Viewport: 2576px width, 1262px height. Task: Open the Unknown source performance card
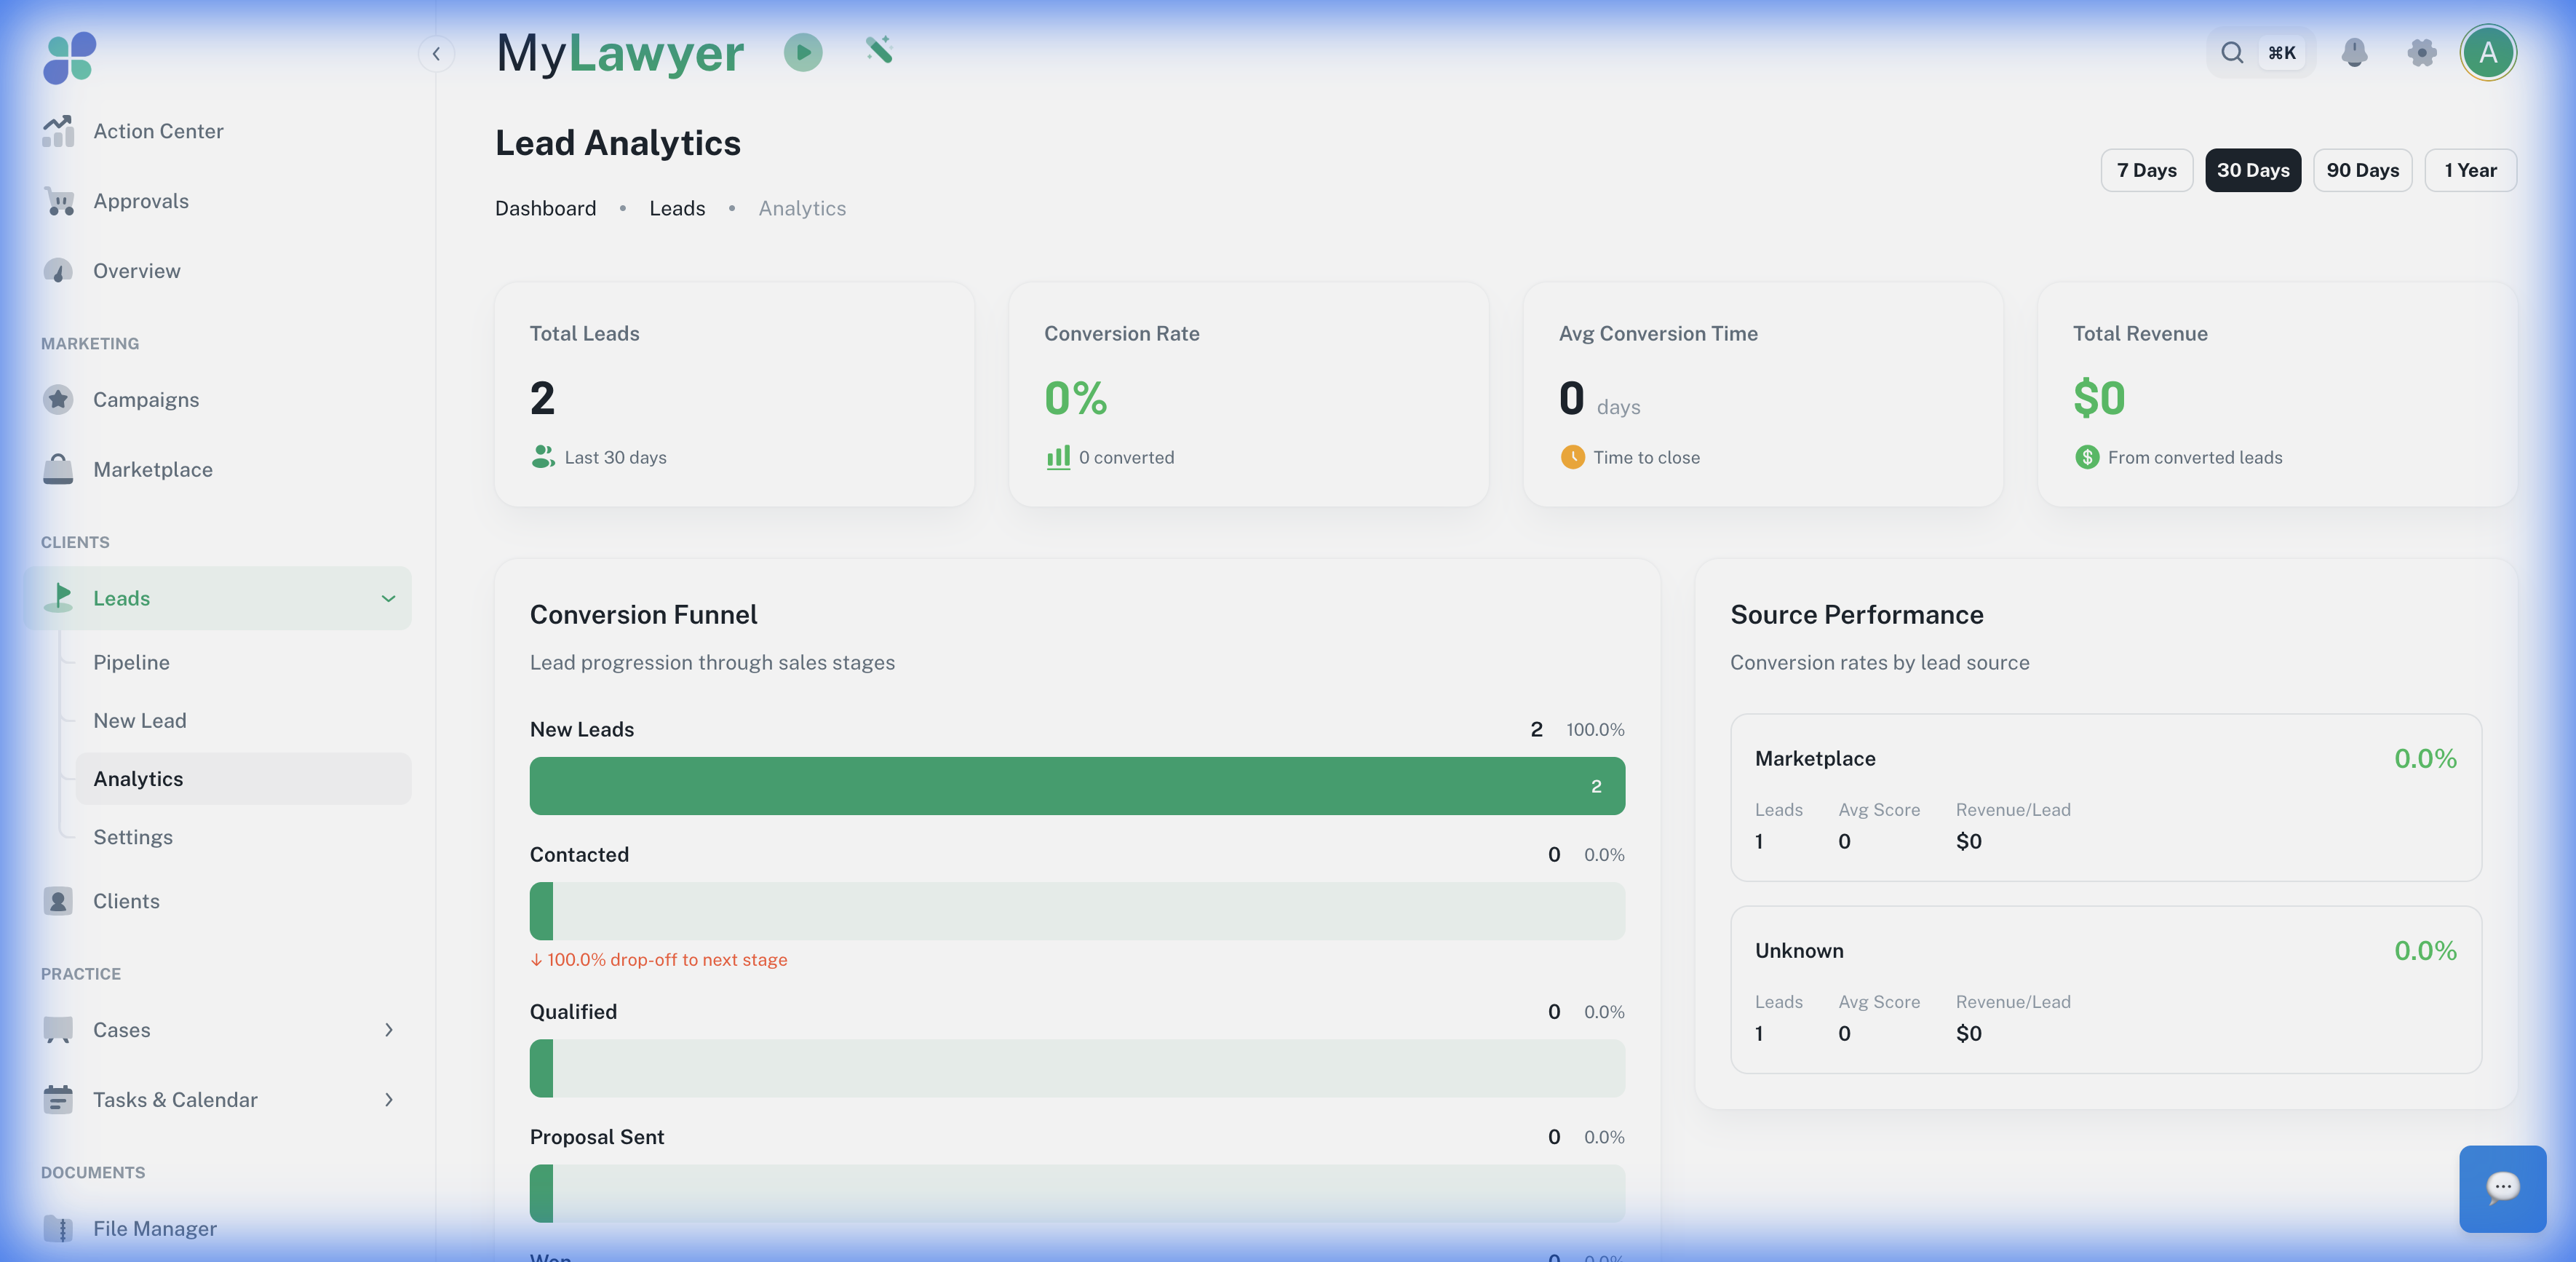[x=2105, y=990]
